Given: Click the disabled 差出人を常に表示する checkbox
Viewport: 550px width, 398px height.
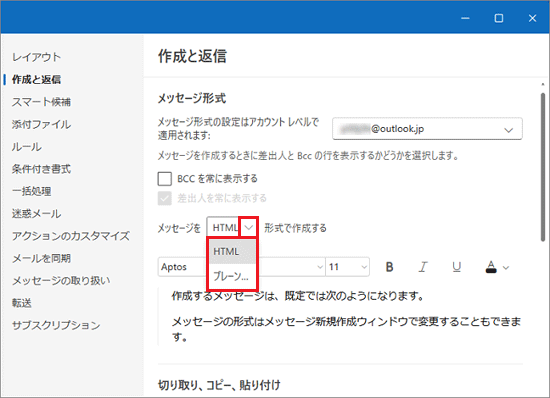Looking at the screenshot, I should tap(165, 198).
